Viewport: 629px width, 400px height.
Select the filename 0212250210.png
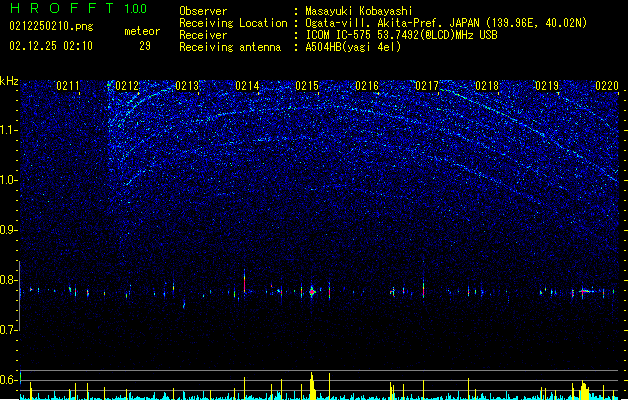pyautogui.click(x=51, y=26)
